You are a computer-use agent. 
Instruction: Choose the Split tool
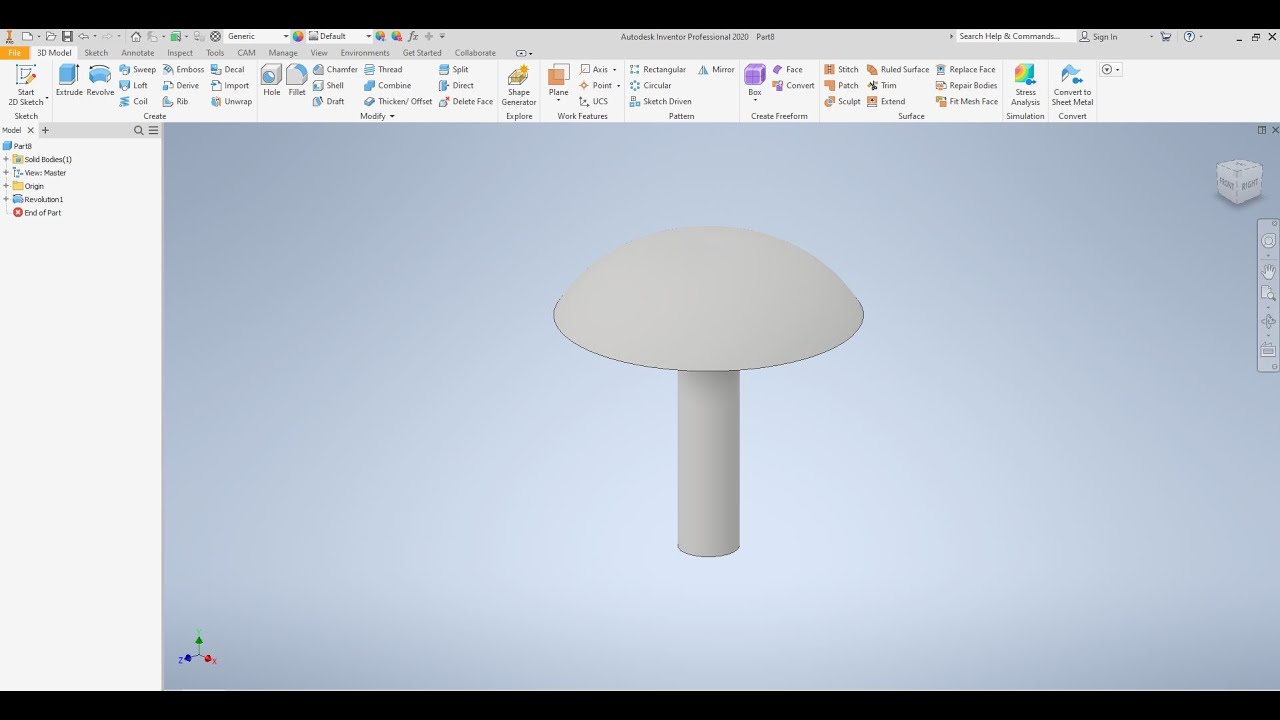(x=454, y=70)
